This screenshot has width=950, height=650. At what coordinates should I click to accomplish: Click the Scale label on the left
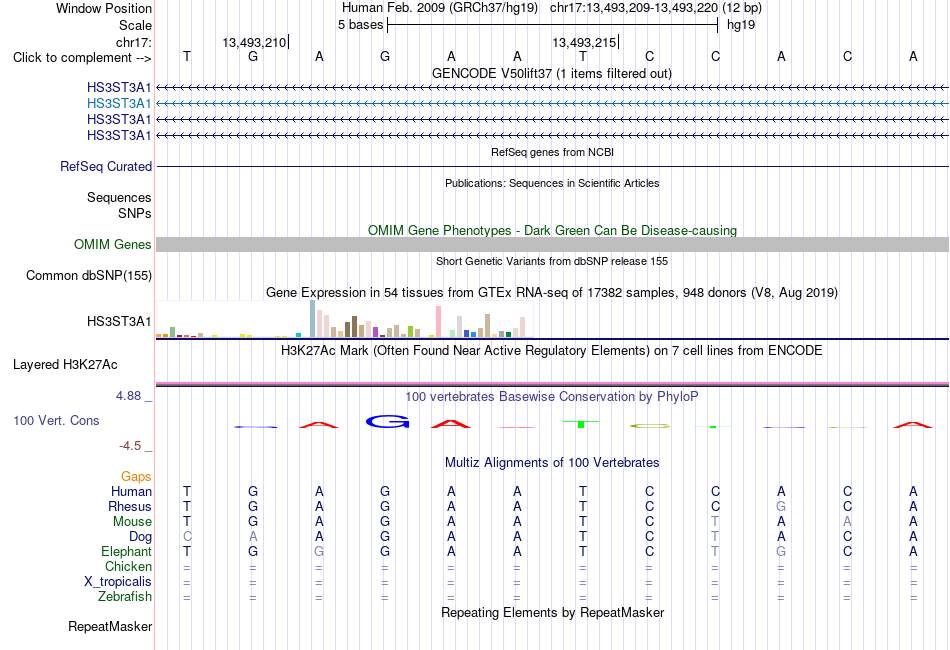(x=135, y=25)
